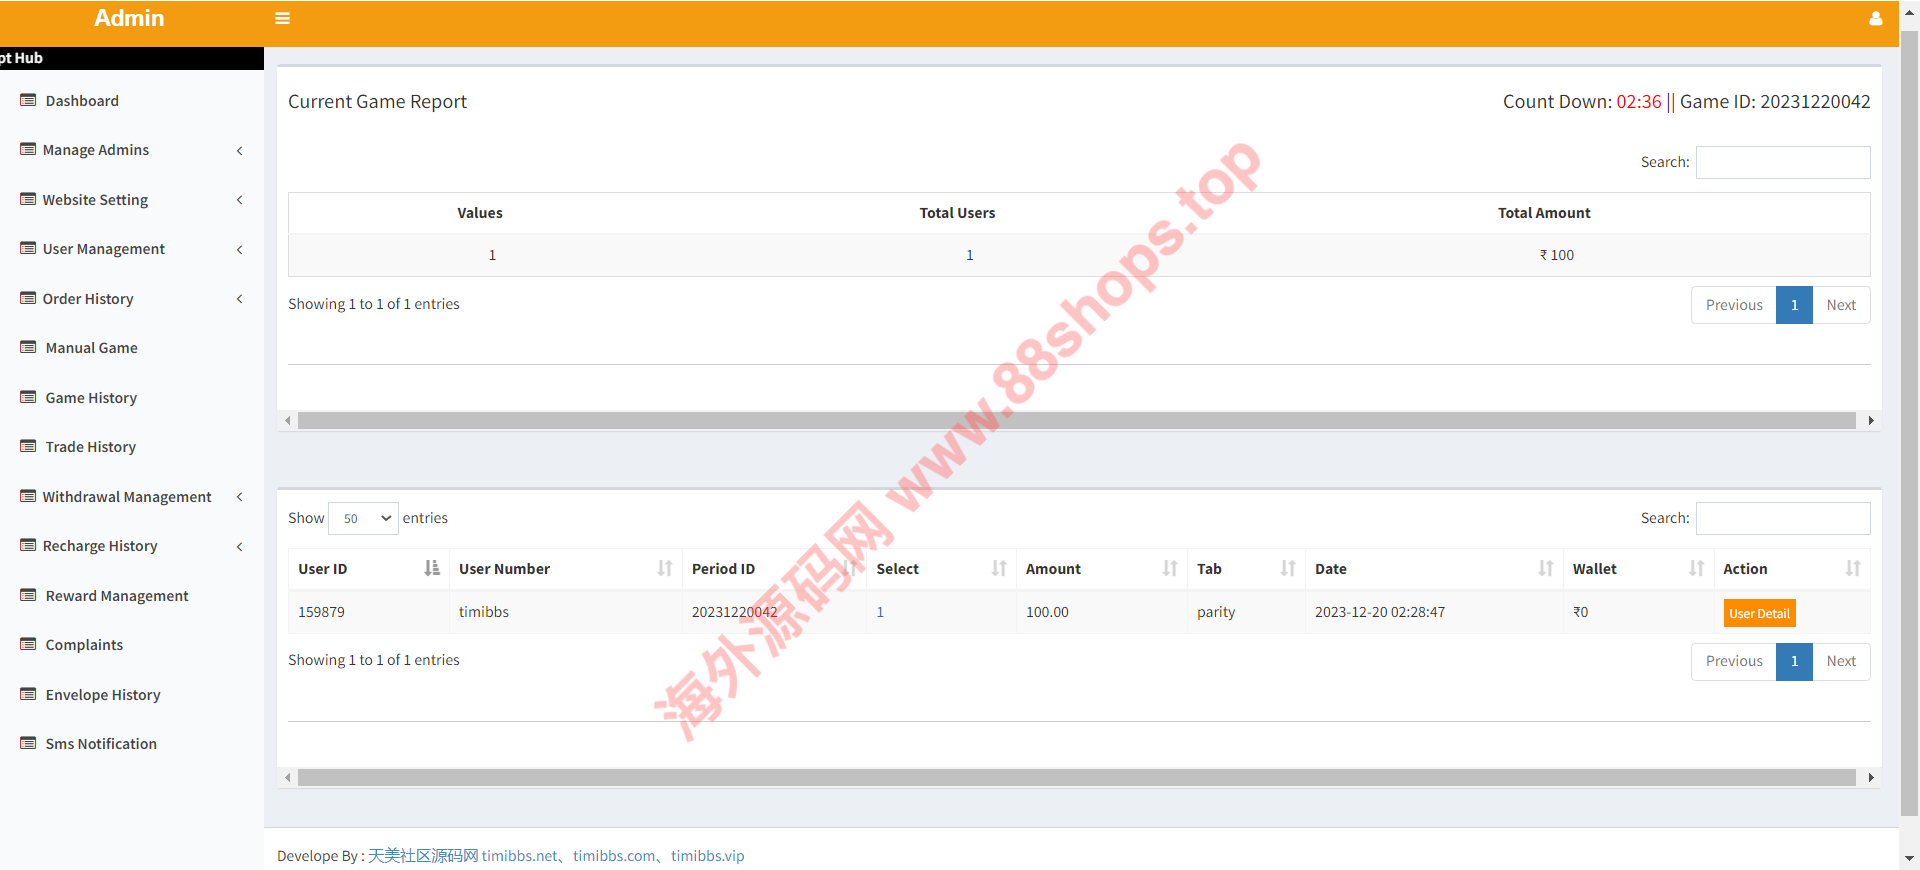1920x870 pixels.
Task: Go to Complaints in the sidebar
Action: pyautogui.click(x=84, y=645)
